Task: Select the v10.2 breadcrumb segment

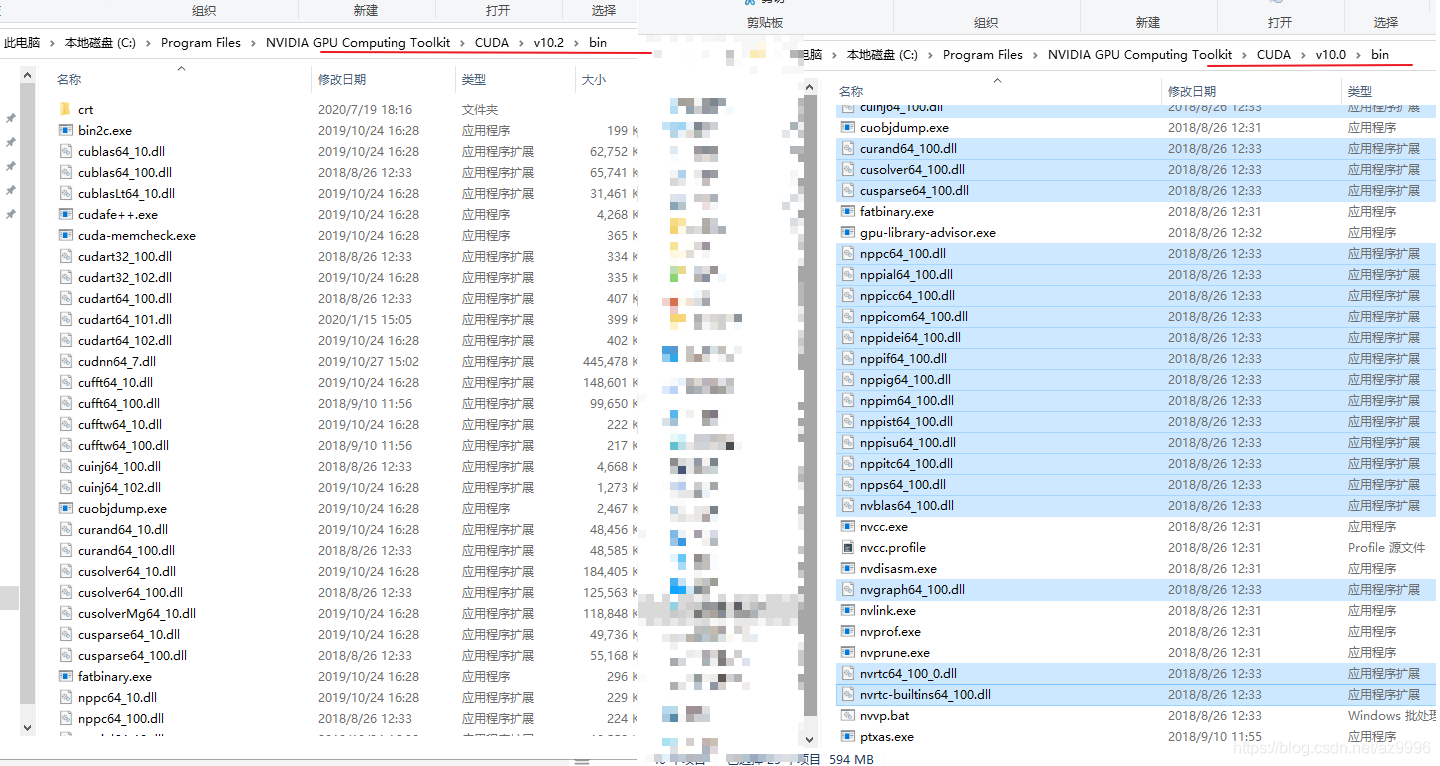Action: pos(549,43)
